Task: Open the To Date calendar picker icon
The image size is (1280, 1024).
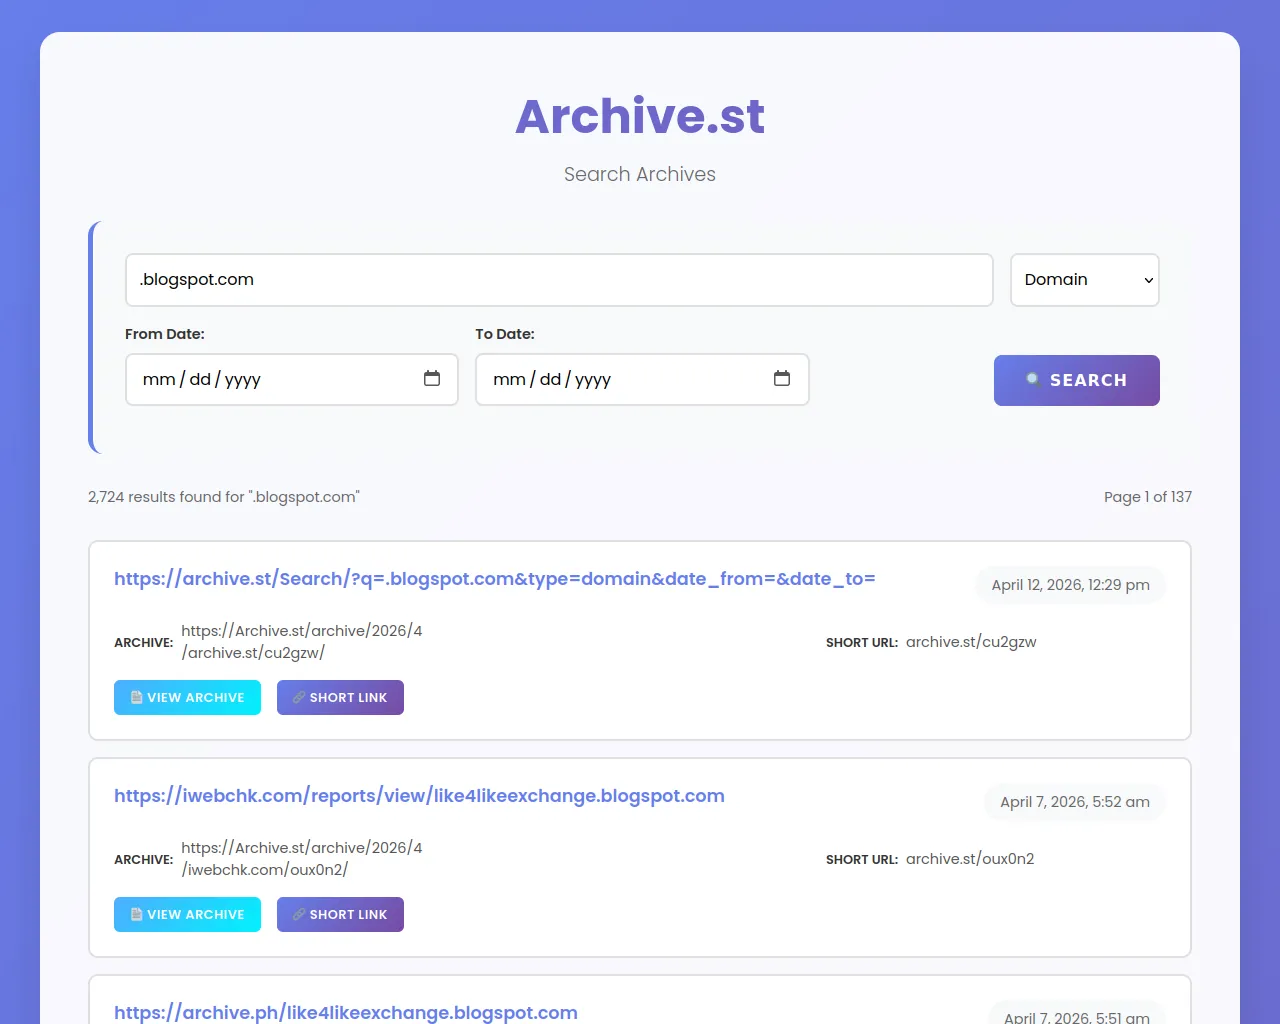Action: coord(782,378)
